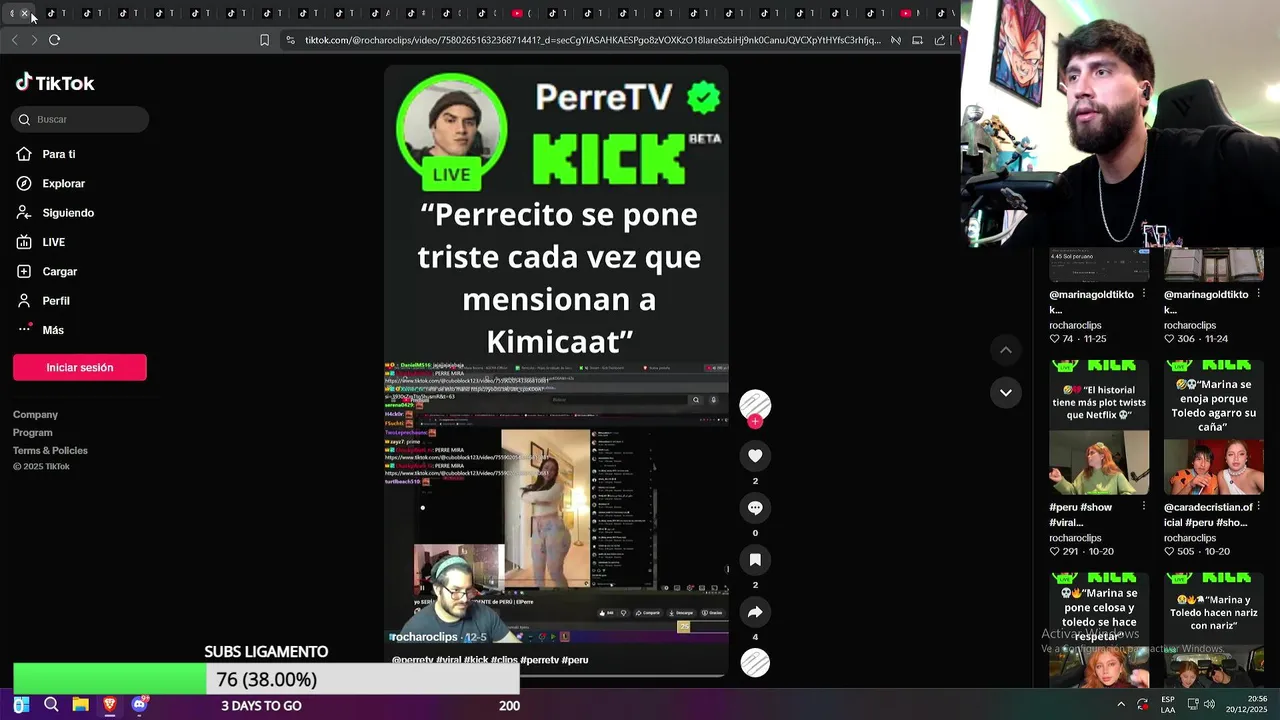Open File Explorer from taskbar
The image size is (1280, 720).
[80, 705]
